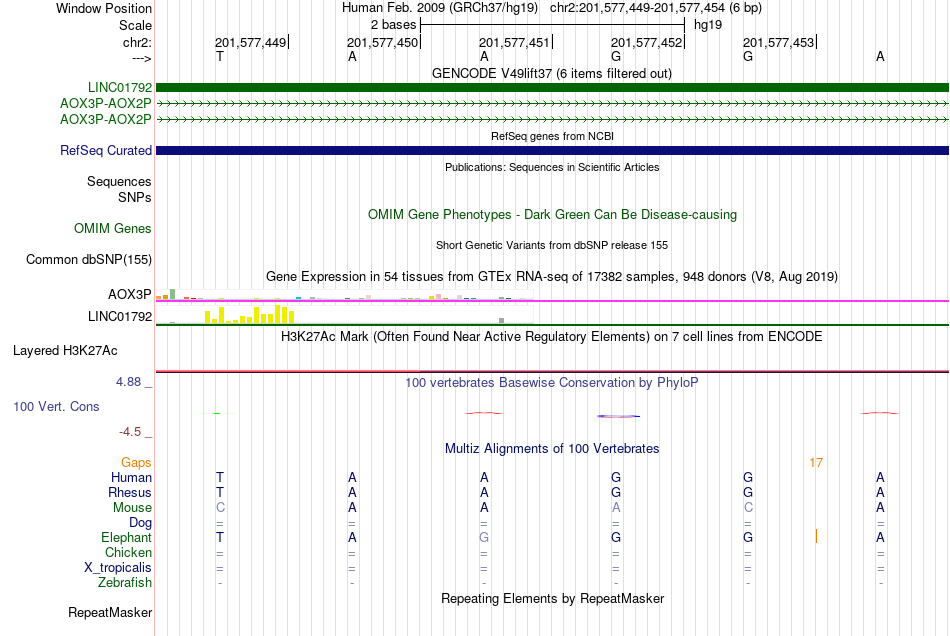This screenshot has height=636, width=950.
Task: Select the Human alignment row label
Action: coord(131,477)
